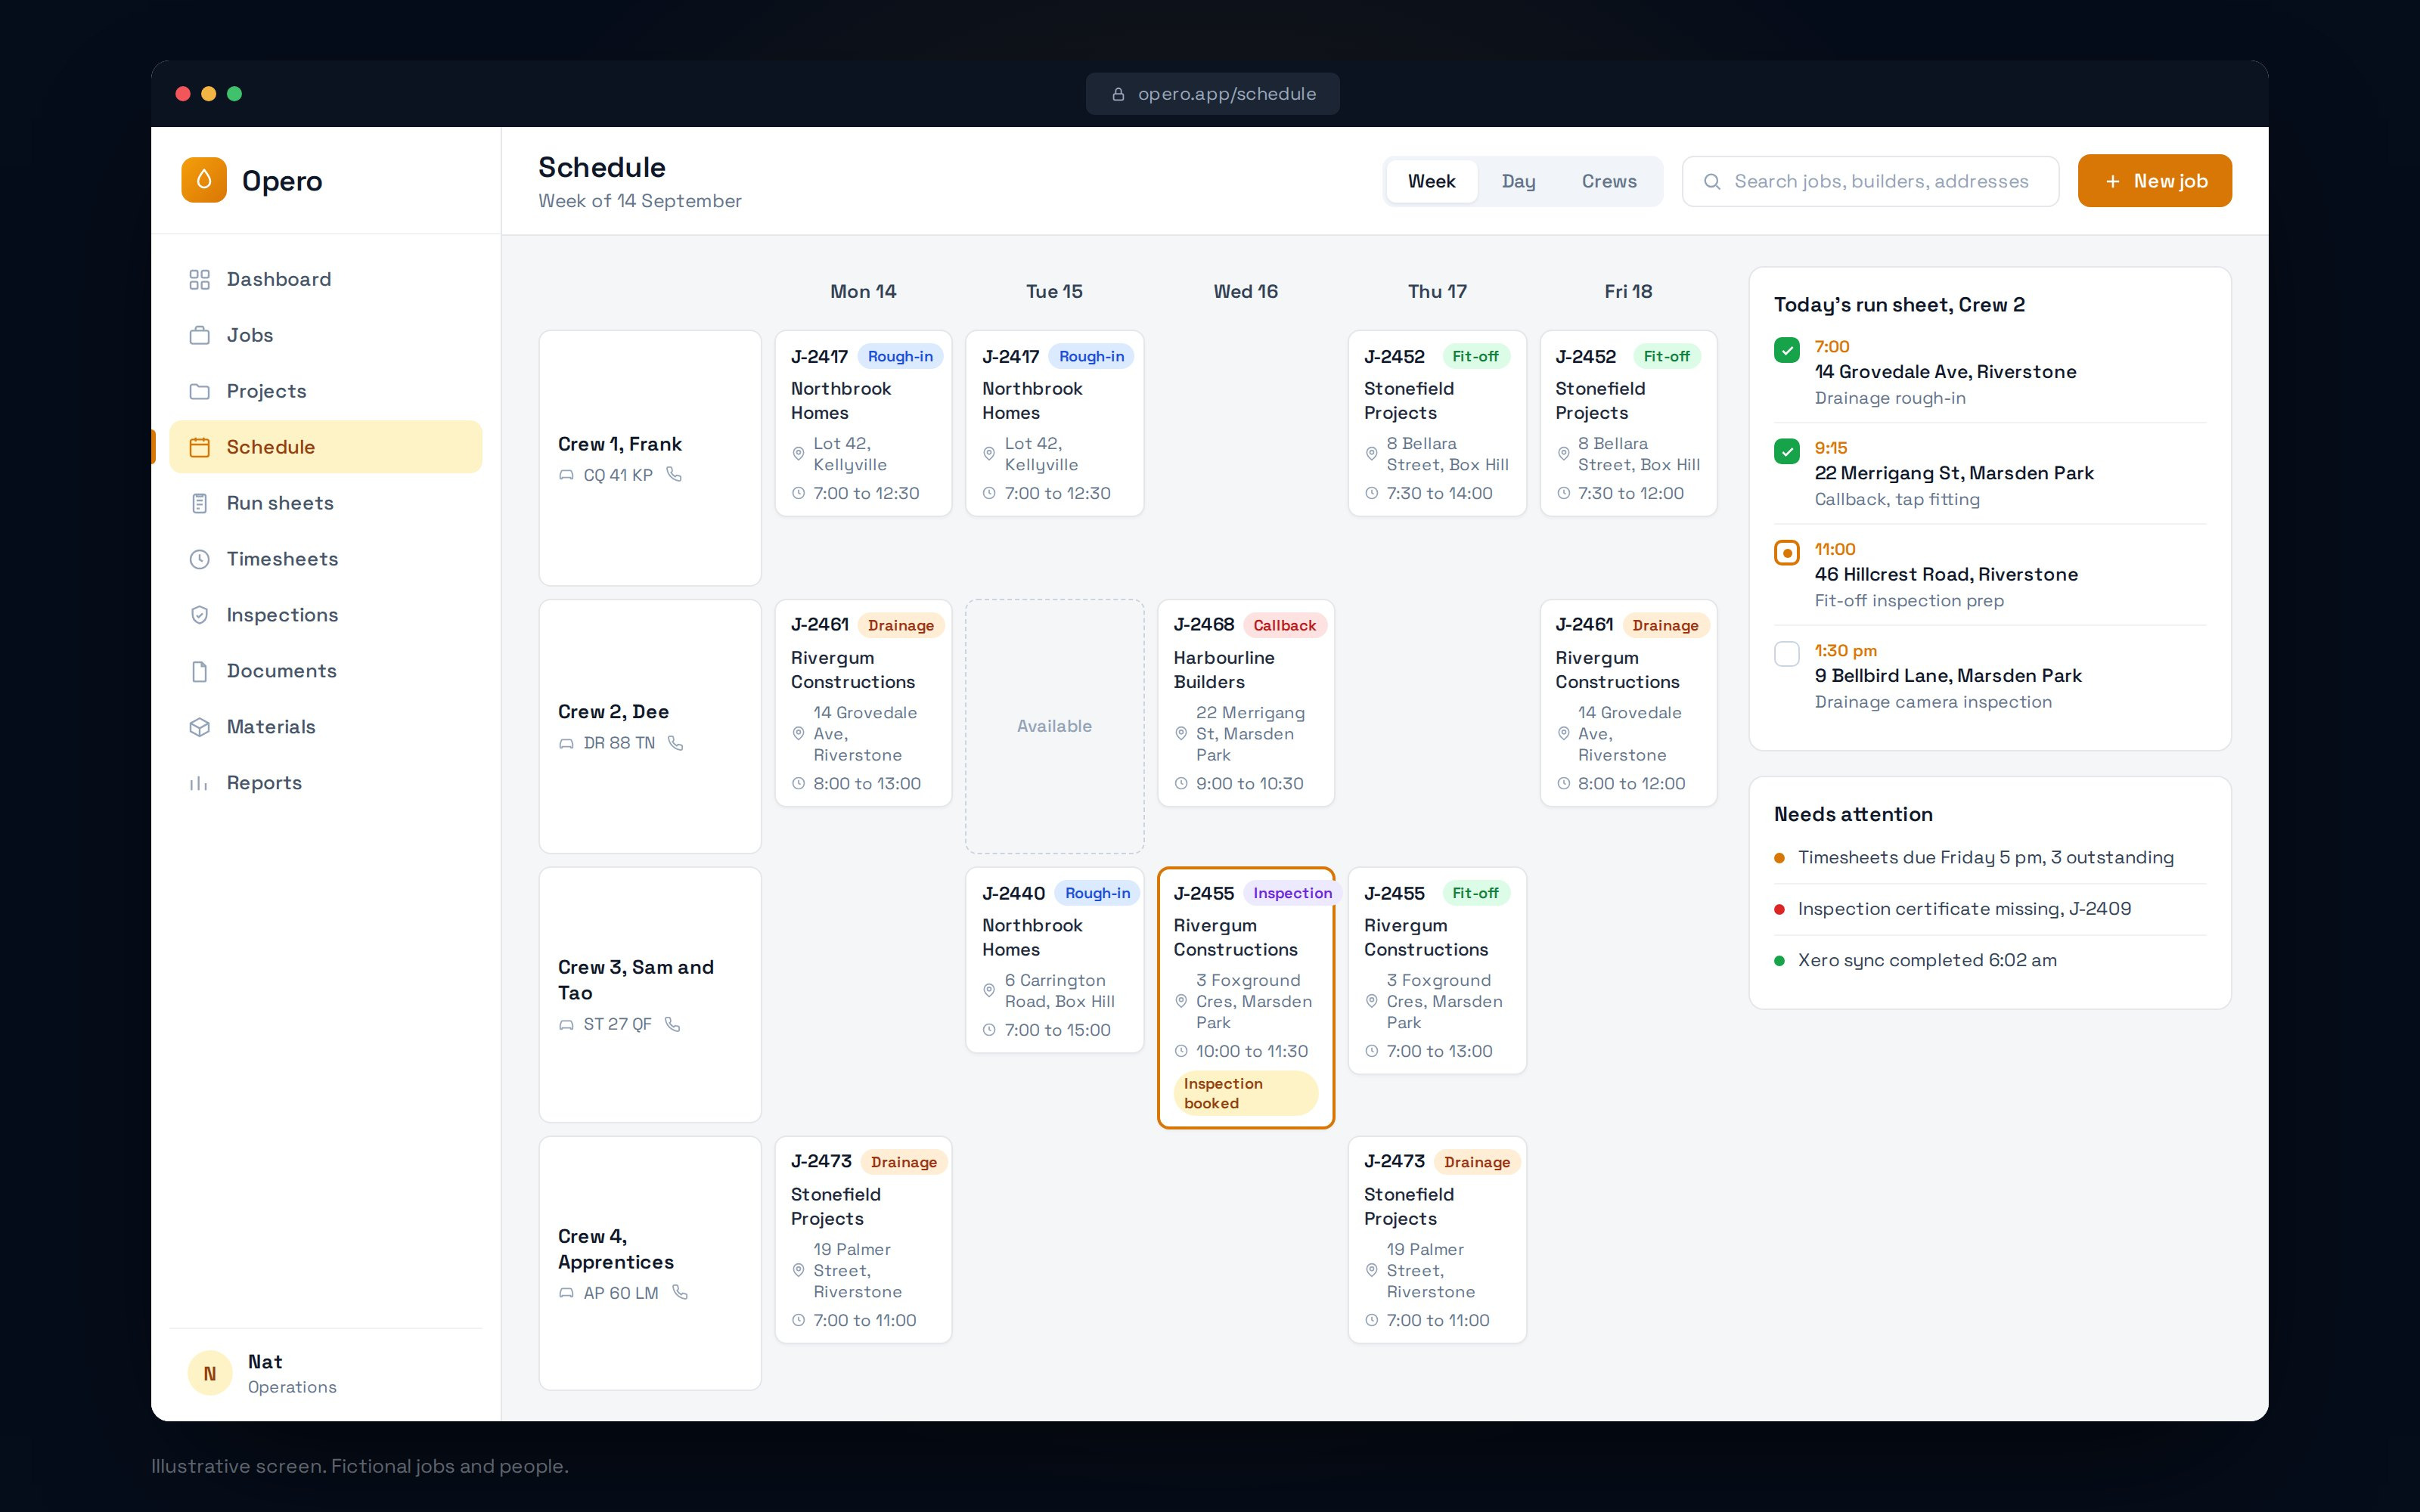This screenshot has height=1512, width=2420.
Task: Open the Dashboard grid icon in sidebar
Action: click(200, 279)
